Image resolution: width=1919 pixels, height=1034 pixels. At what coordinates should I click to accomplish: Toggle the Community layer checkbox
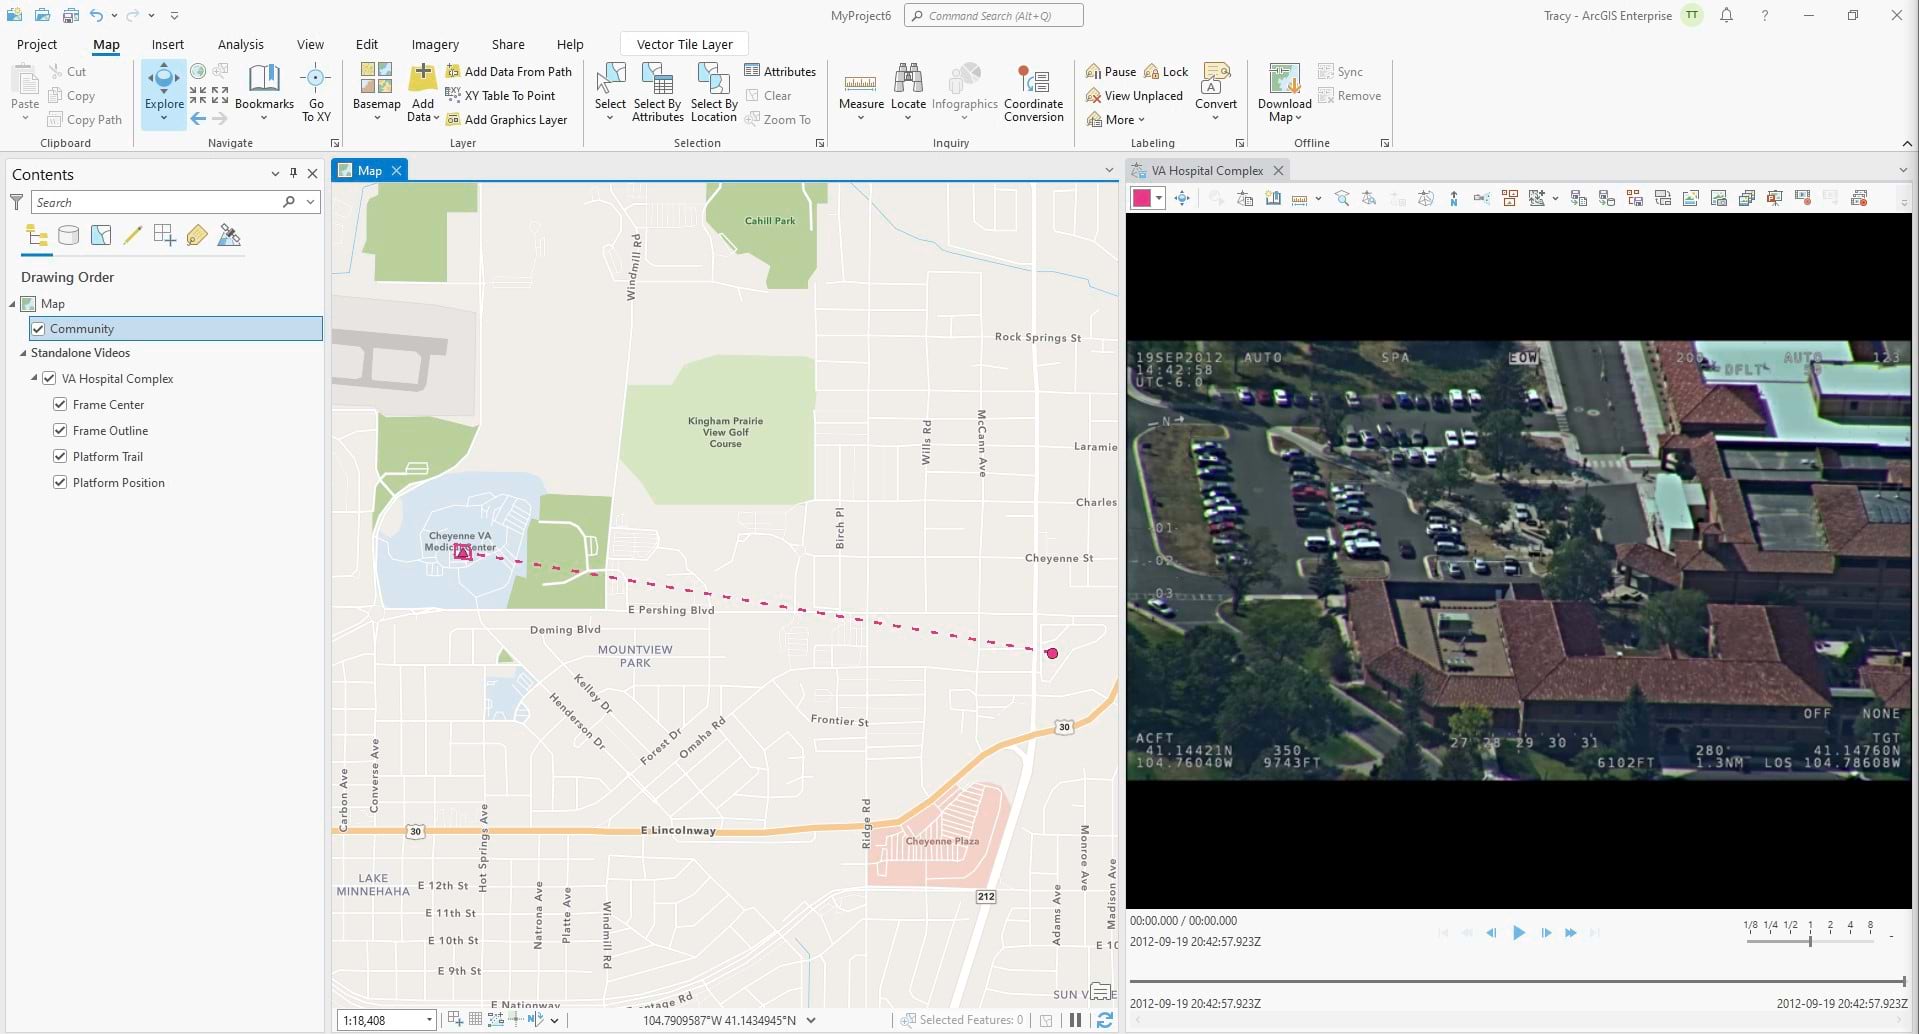(38, 329)
